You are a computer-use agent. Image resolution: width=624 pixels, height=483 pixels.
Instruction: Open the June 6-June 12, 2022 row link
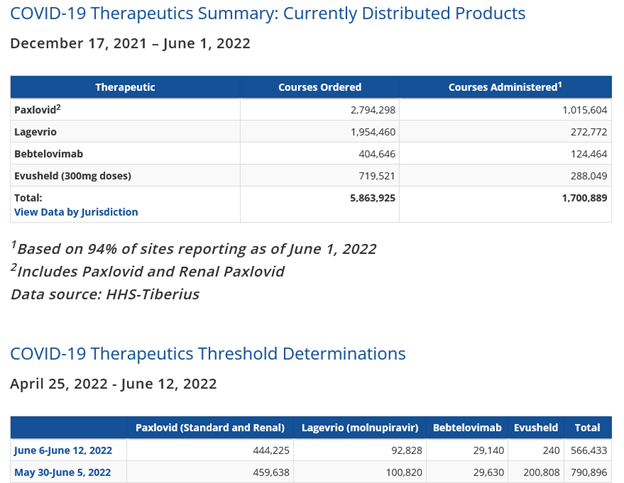tap(63, 450)
